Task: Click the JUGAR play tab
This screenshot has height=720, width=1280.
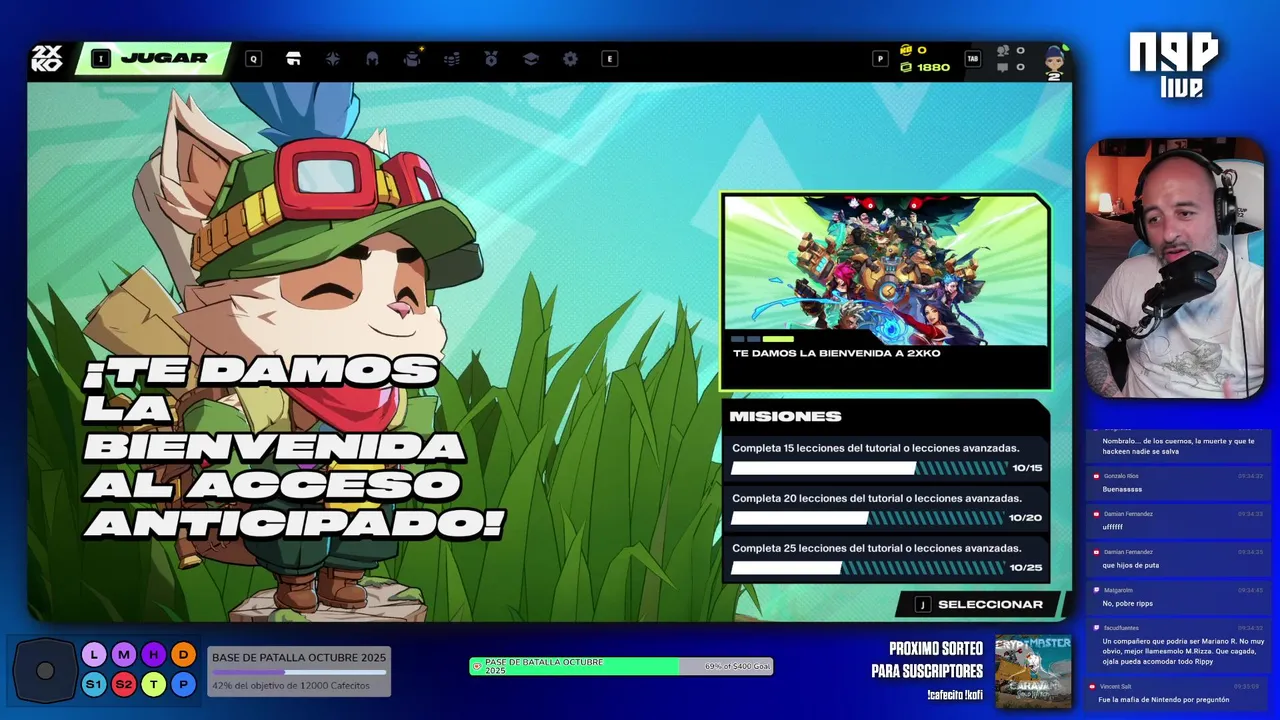Action: pyautogui.click(x=153, y=58)
